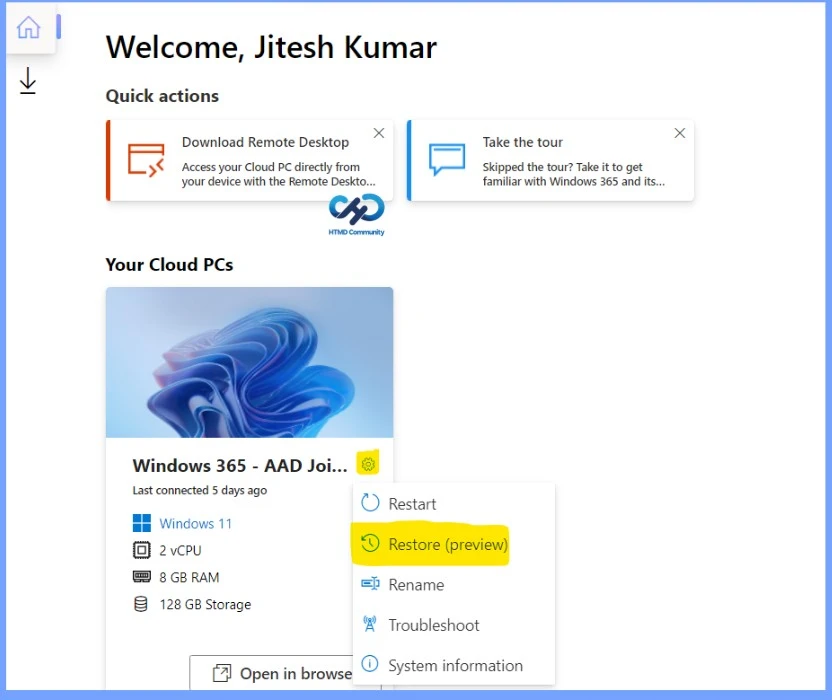Click the Take the tour chat icon

click(x=447, y=159)
